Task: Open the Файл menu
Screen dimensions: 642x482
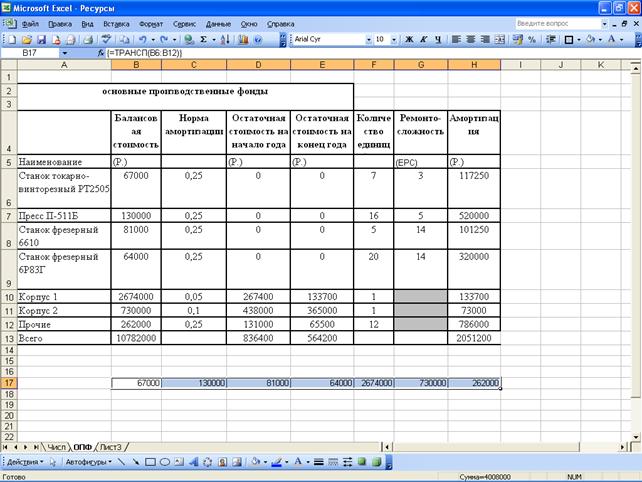Action: (x=30, y=24)
